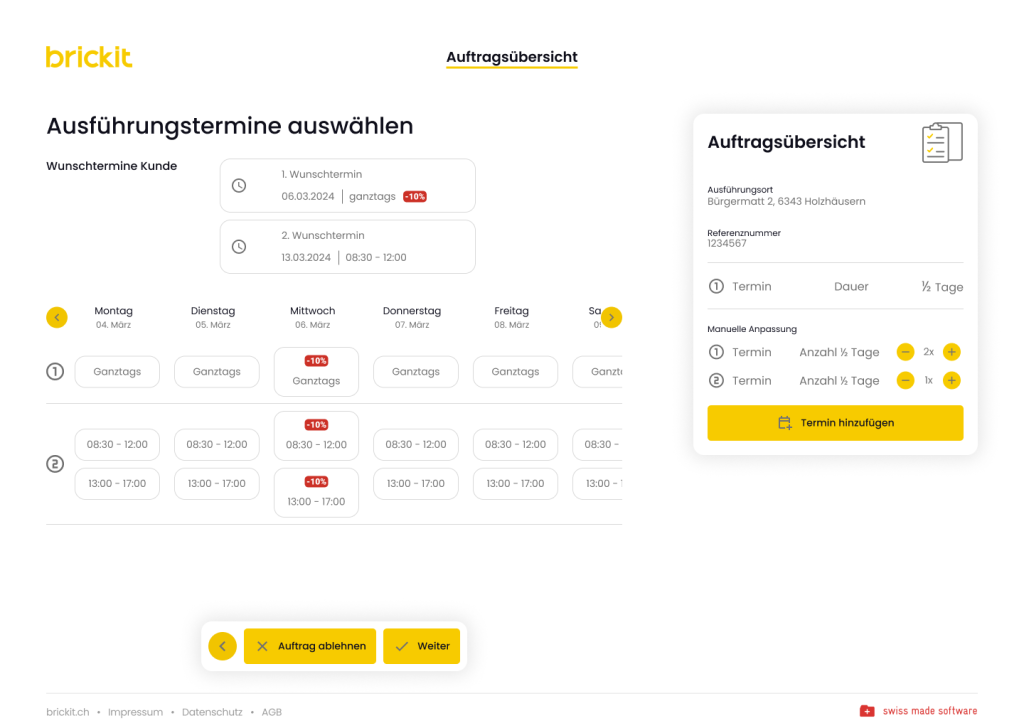Select the 1. Wunschtermin card 06.03.2024
This screenshot has height=728, width=1024.
pos(347,185)
